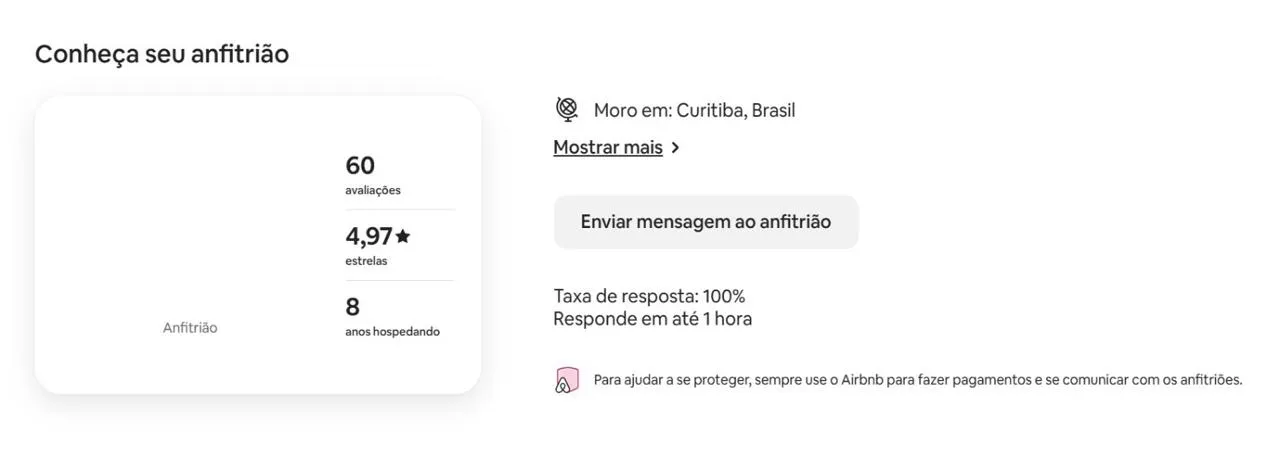Click the globe icon beside Curitiba location
1280x456 pixels.
pos(567,109)
